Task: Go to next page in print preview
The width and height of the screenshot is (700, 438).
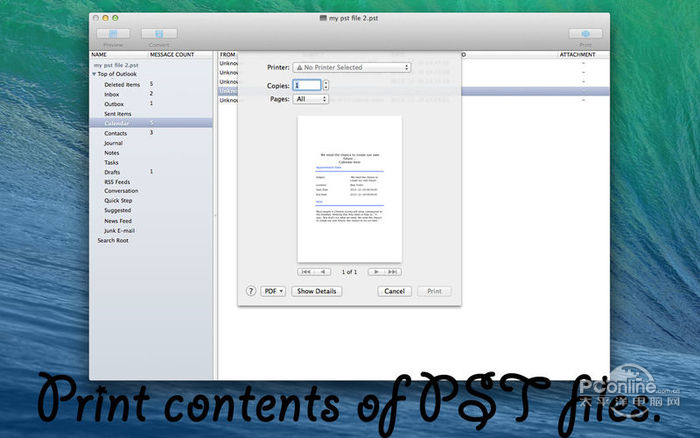Action: [376, 271]
